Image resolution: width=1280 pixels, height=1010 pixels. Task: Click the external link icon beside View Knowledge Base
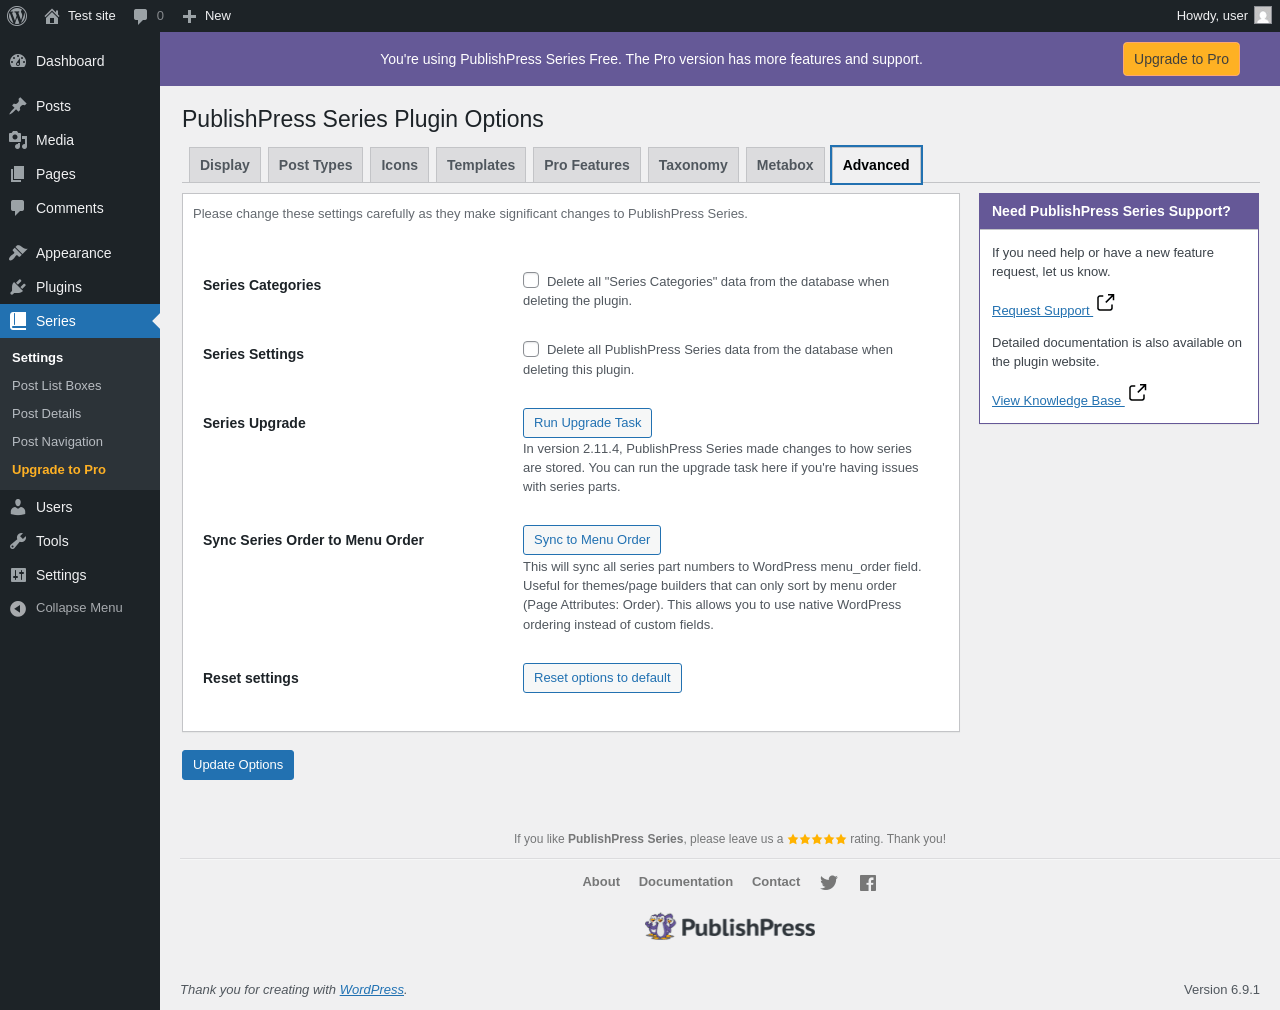point(1138,392)
